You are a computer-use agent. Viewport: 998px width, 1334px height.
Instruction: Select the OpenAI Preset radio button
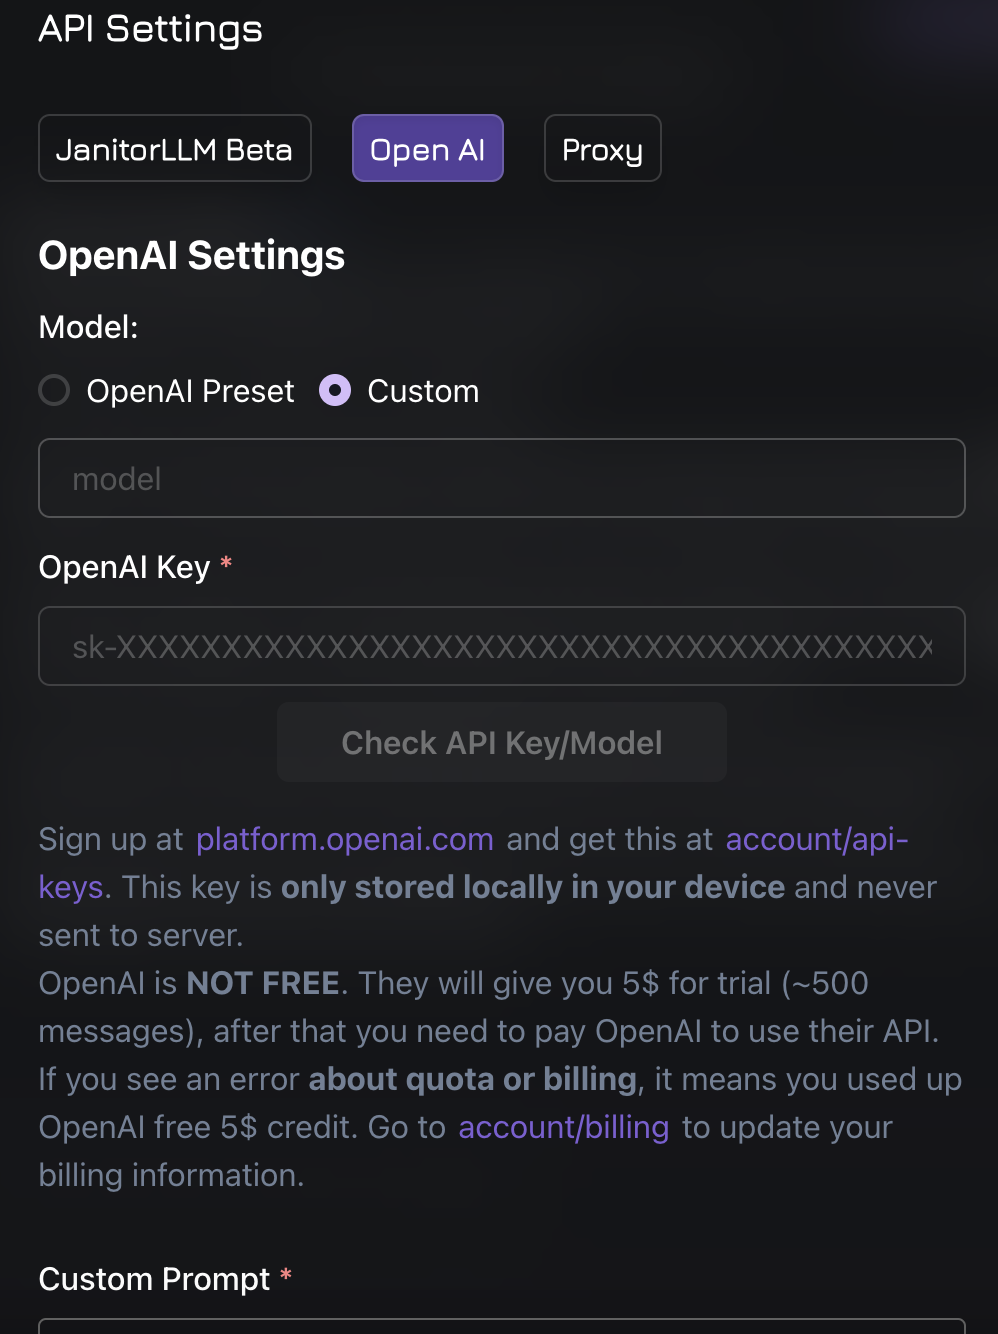click(x=54, y=390)
